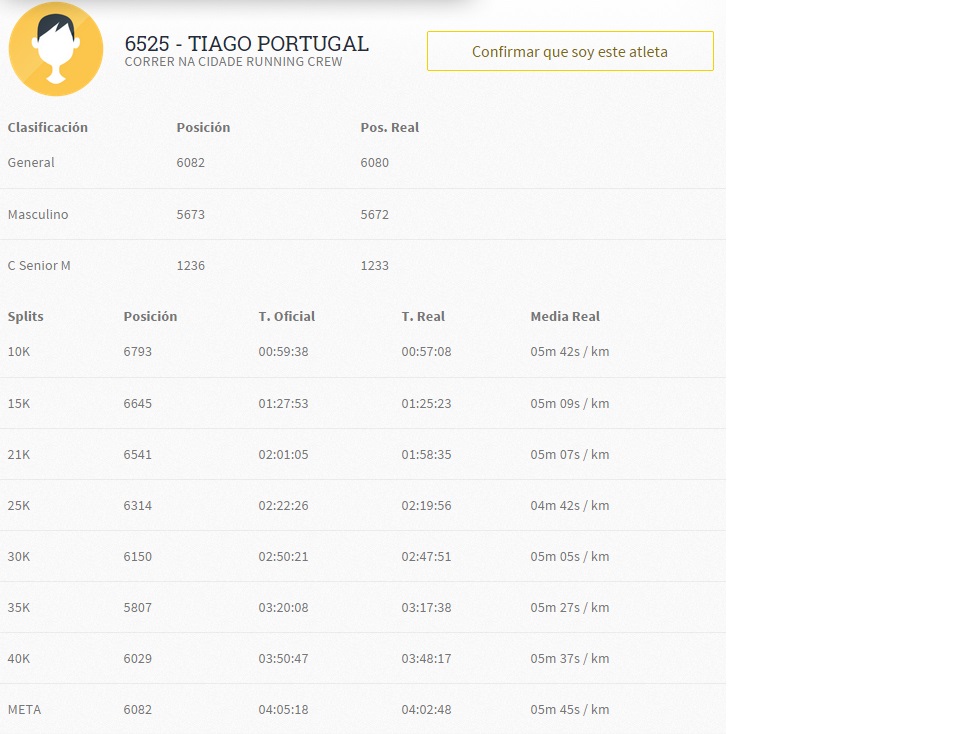Click the 40K pace '05m 37s / km'
The height and width of the screenshot is (734, 960).
[569, 658]
